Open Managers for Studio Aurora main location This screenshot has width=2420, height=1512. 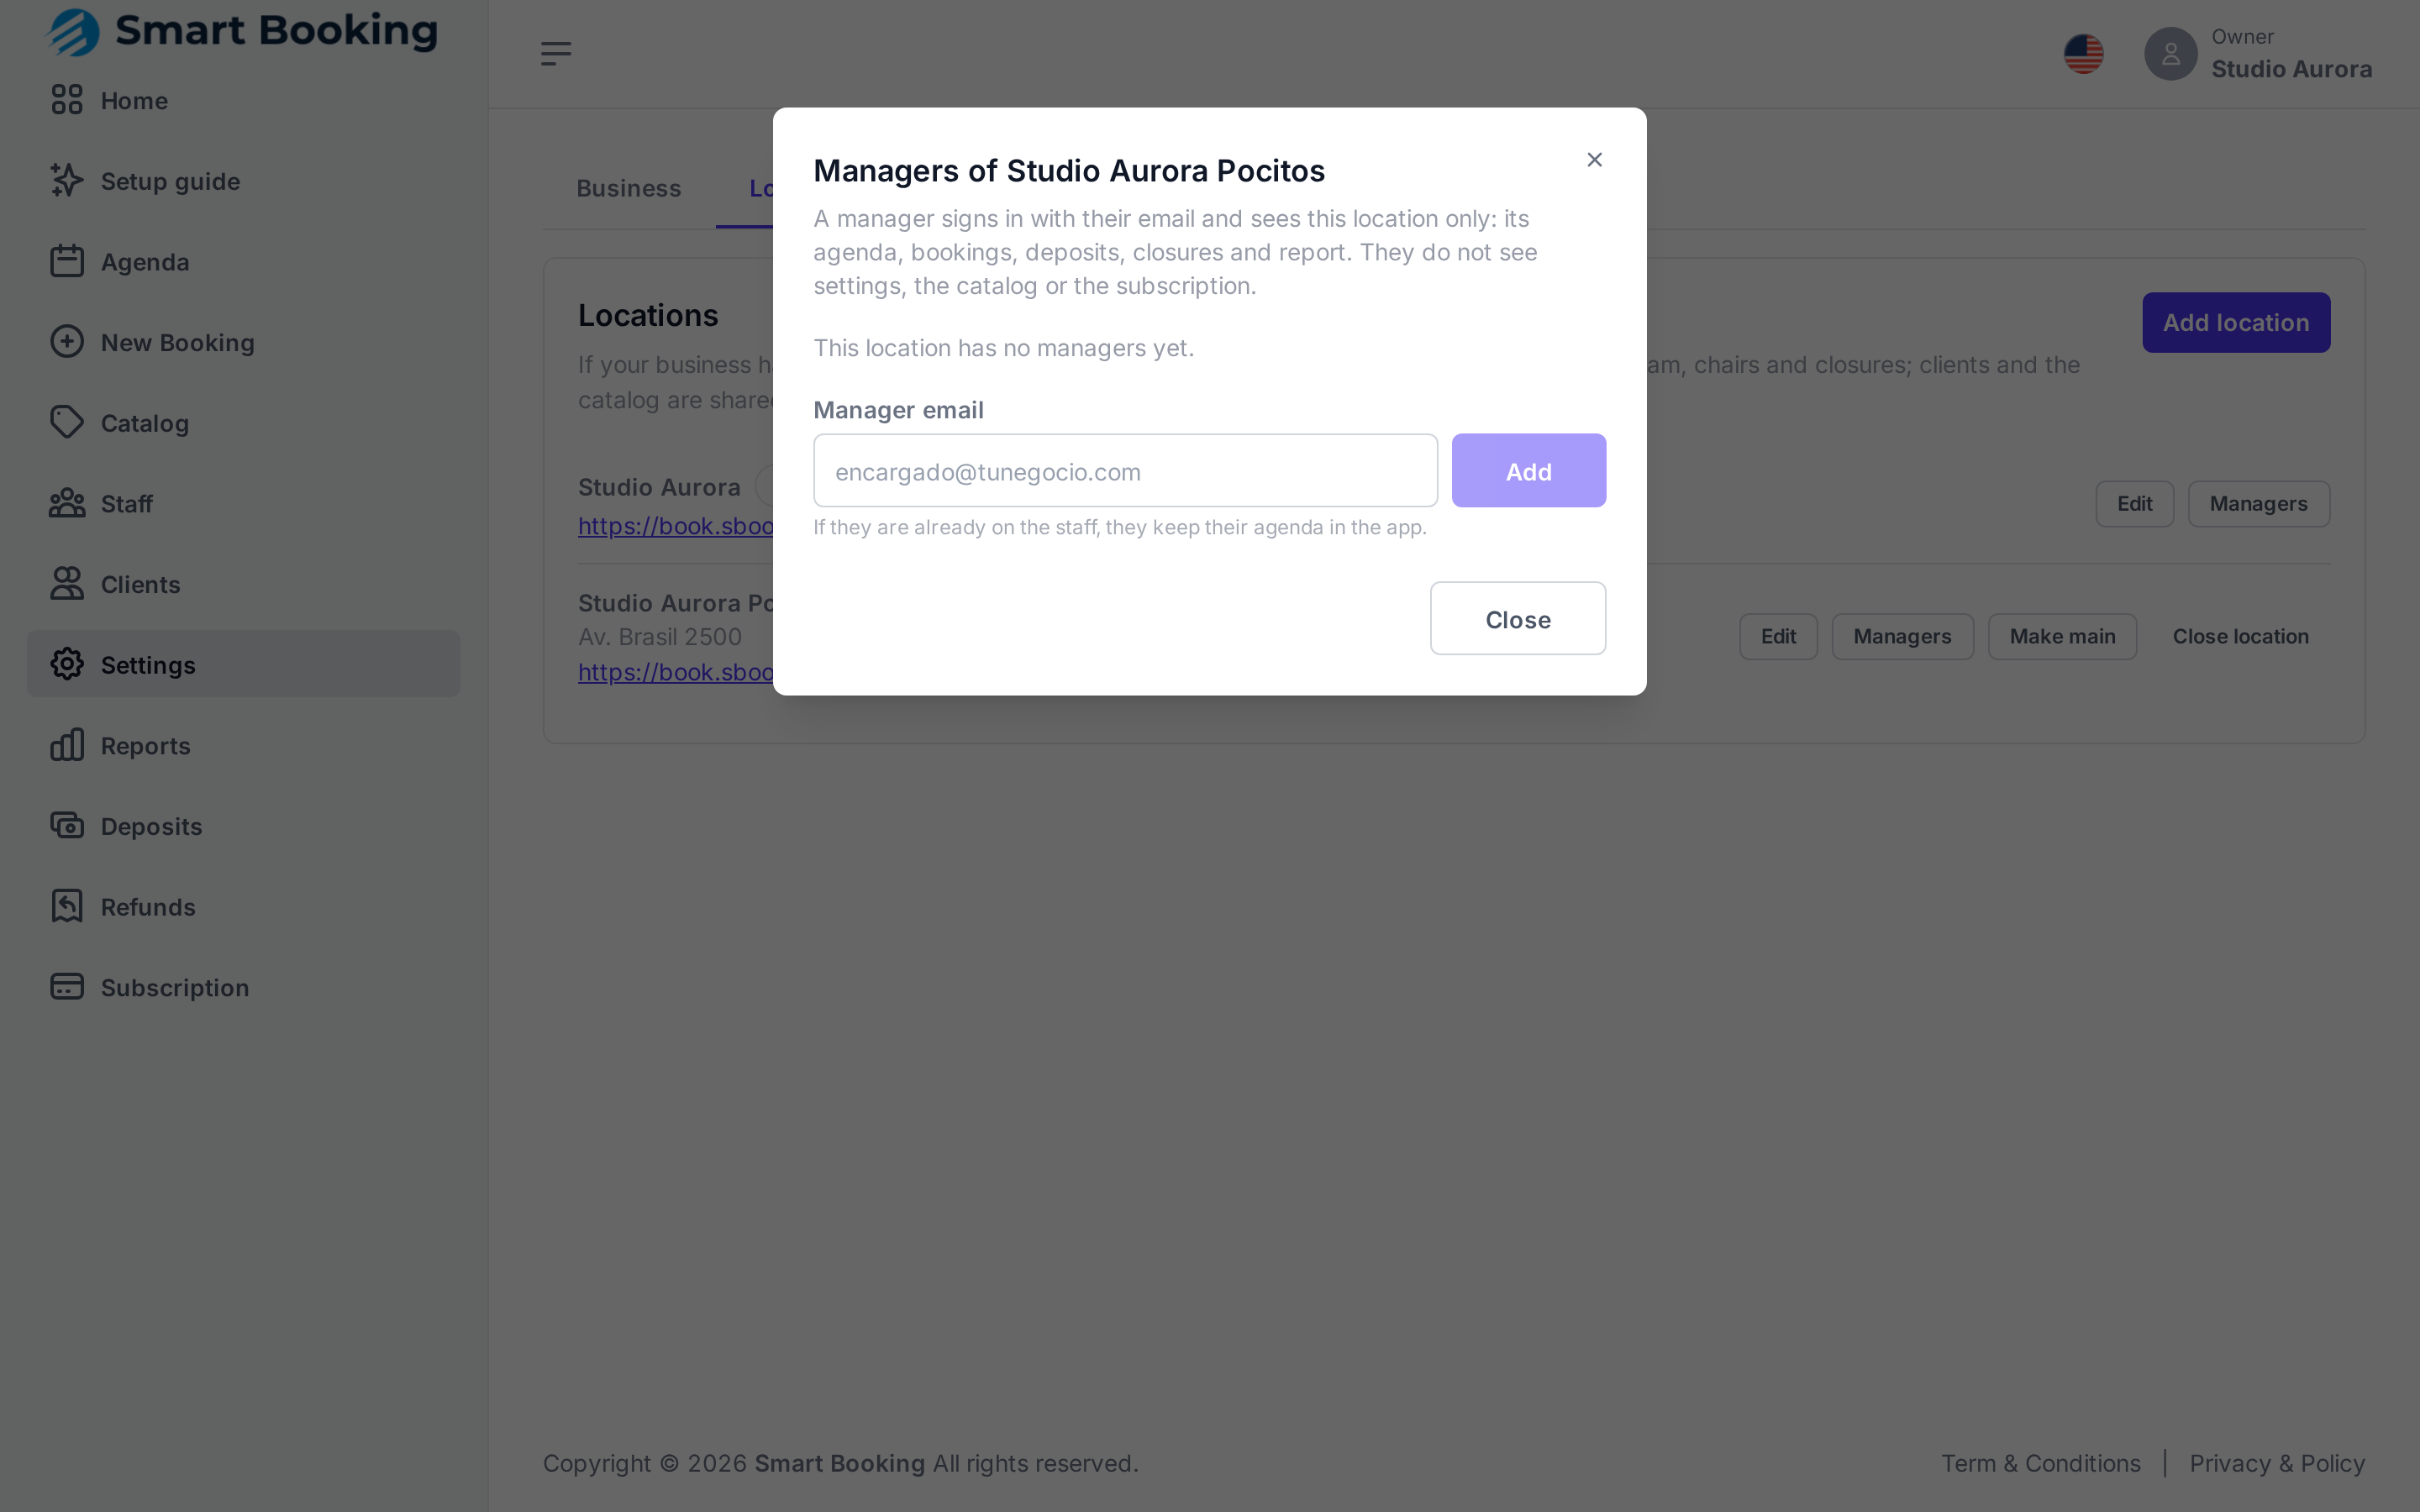point(2258,504)
